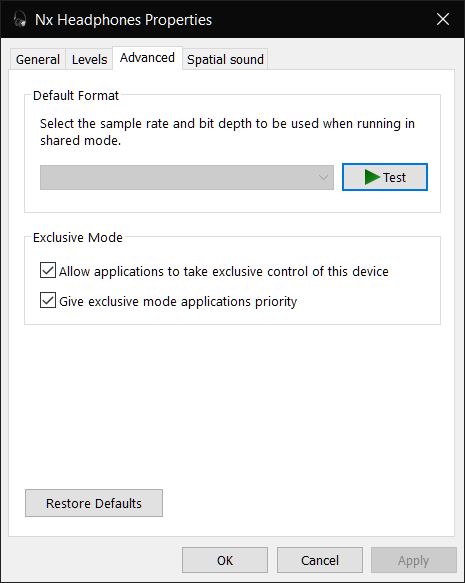Select the Advanced tab
This screenshot has height=583, width=465.
[x=147, y=58]
